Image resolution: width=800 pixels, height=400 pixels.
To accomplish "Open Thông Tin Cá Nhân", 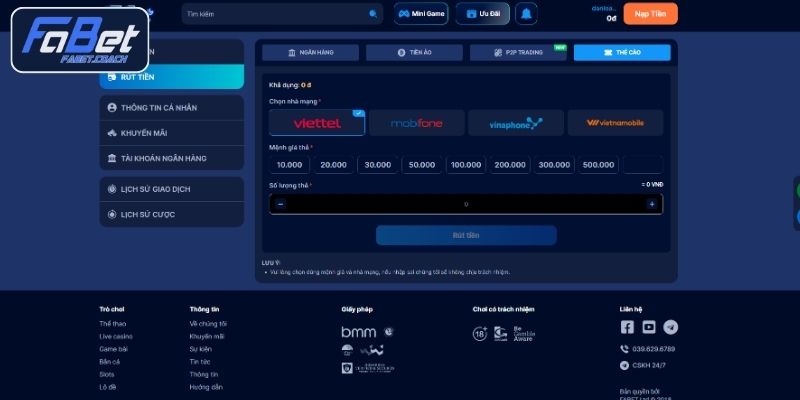I will 171,108.
